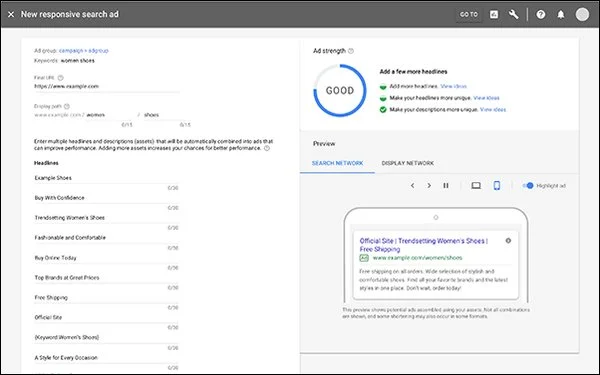Edit the 'Buy Online Today' headline
600x375 pixels.
[x=106, y=258]
